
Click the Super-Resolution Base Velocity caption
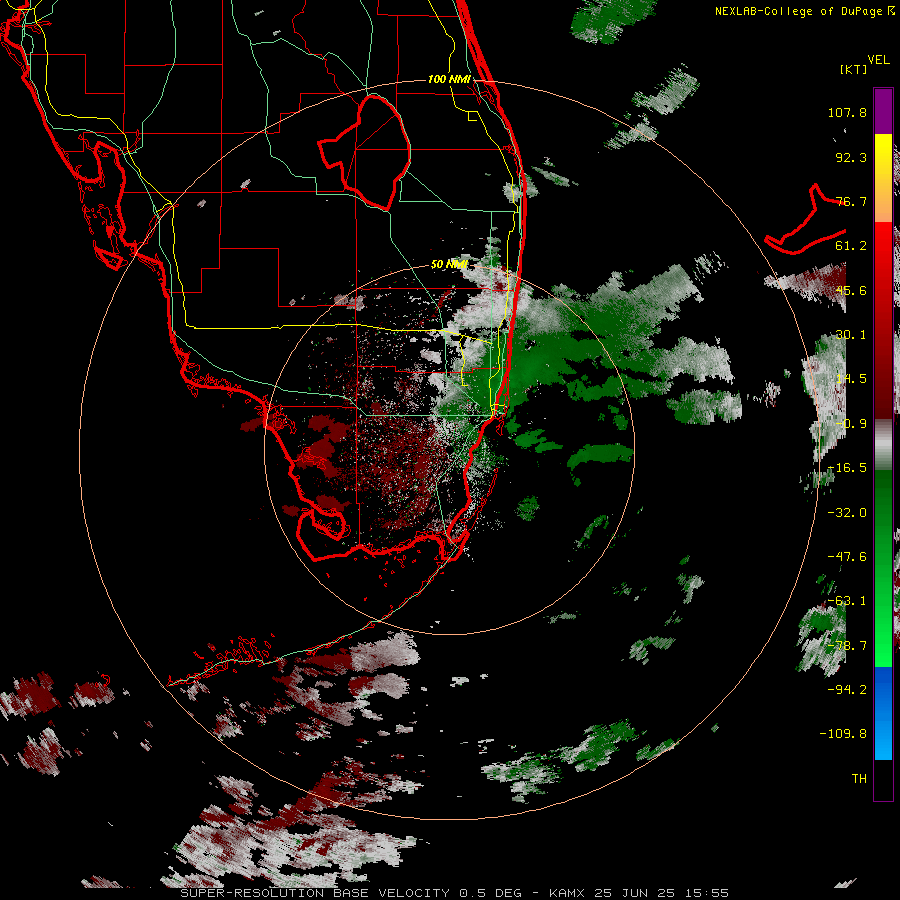(454, 893)
